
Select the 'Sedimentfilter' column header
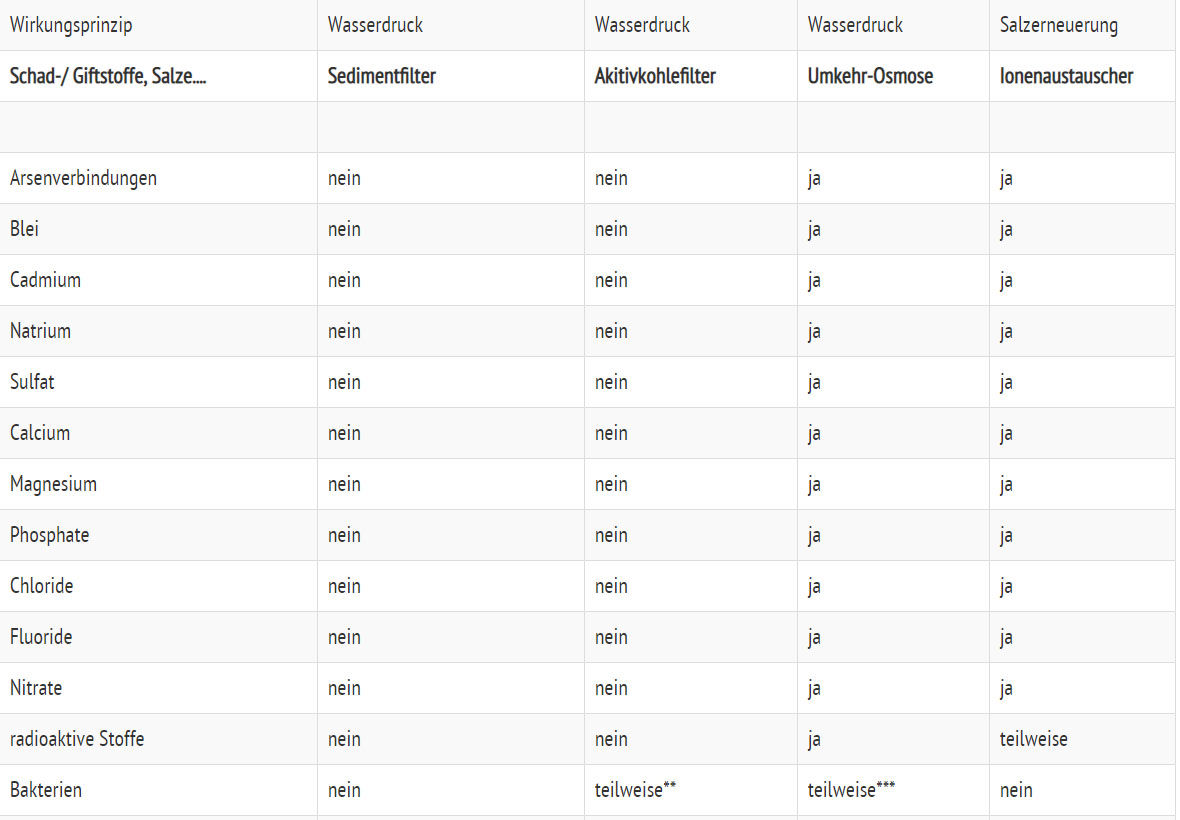pyautogui.click(x=381, y=76)
